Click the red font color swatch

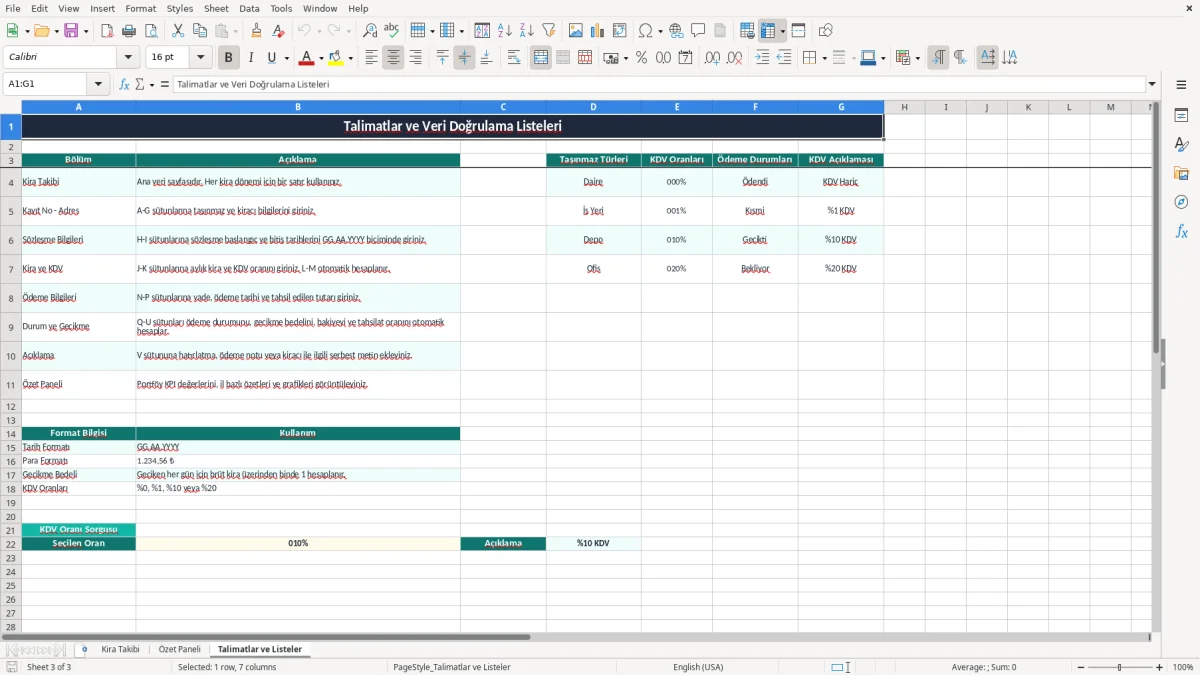(307, 58)
